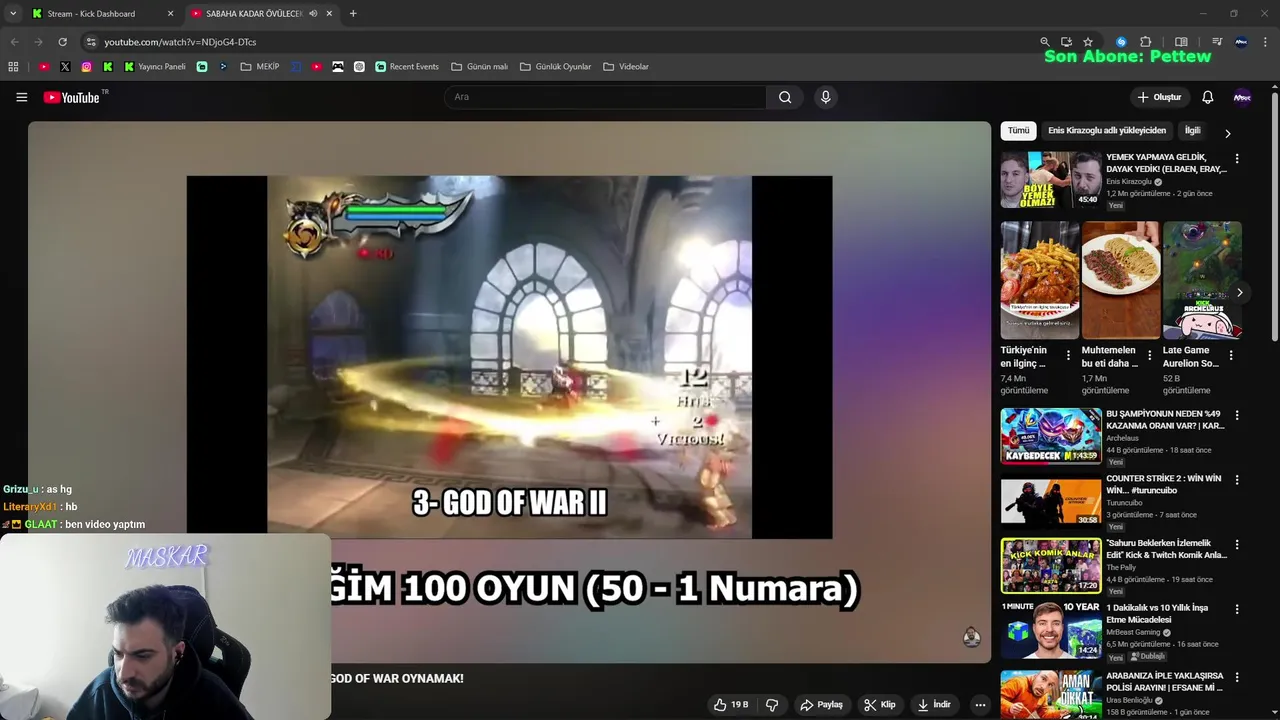Open the YouTube hamburger guide menu
This screenshot has width=1280, height=720.
[x=21, y=97]
